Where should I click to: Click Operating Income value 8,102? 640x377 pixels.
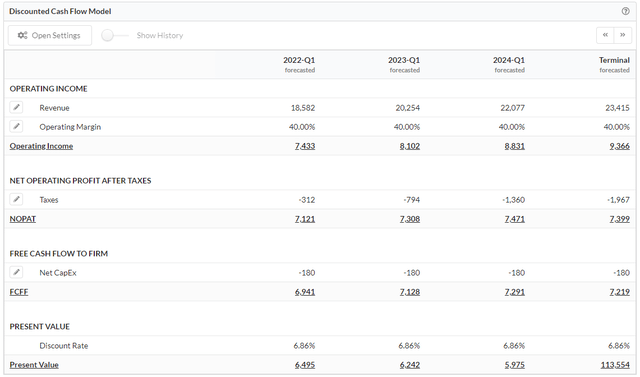(x=410, y=146)
